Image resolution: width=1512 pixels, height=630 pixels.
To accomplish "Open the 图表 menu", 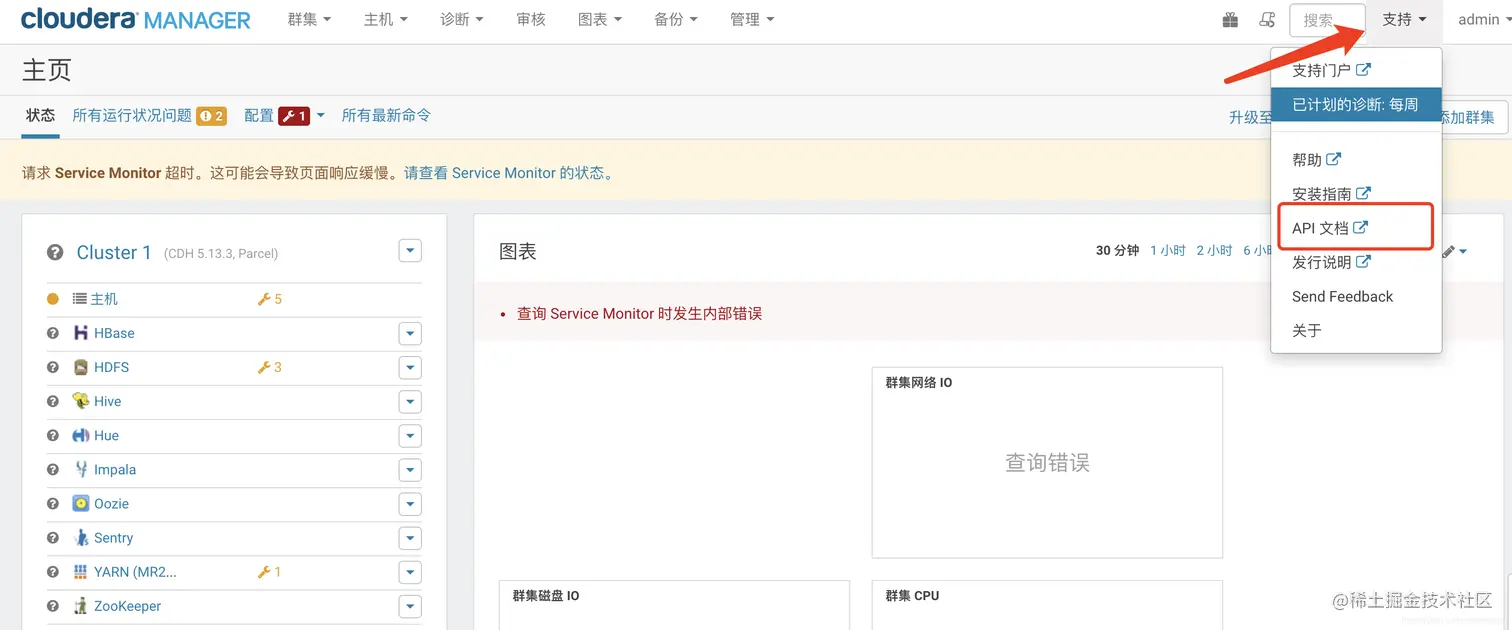I will [599, 20].
